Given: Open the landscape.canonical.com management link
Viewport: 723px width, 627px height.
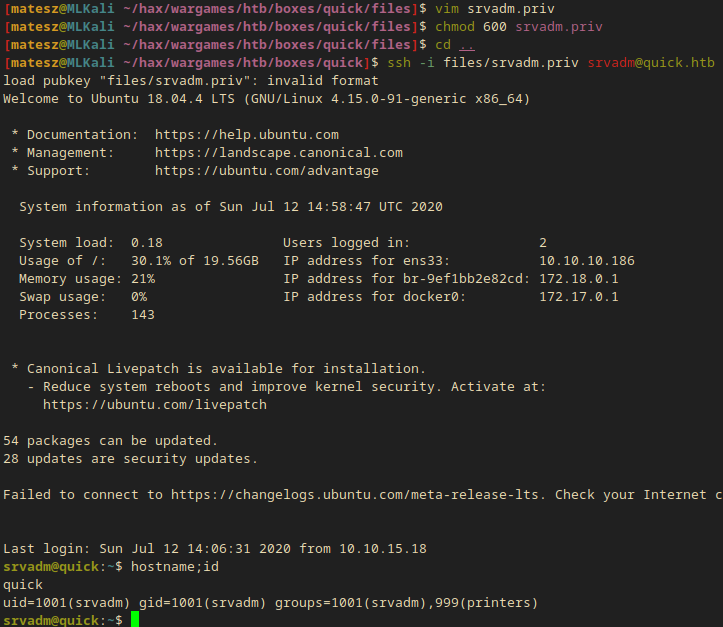Looking at the screenshot, I should [x=278, y=153].
